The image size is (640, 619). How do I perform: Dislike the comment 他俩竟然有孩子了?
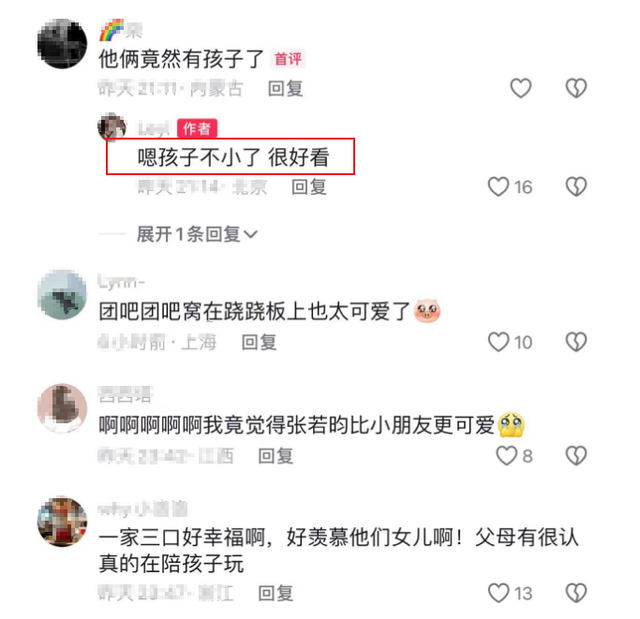point(576,88)
